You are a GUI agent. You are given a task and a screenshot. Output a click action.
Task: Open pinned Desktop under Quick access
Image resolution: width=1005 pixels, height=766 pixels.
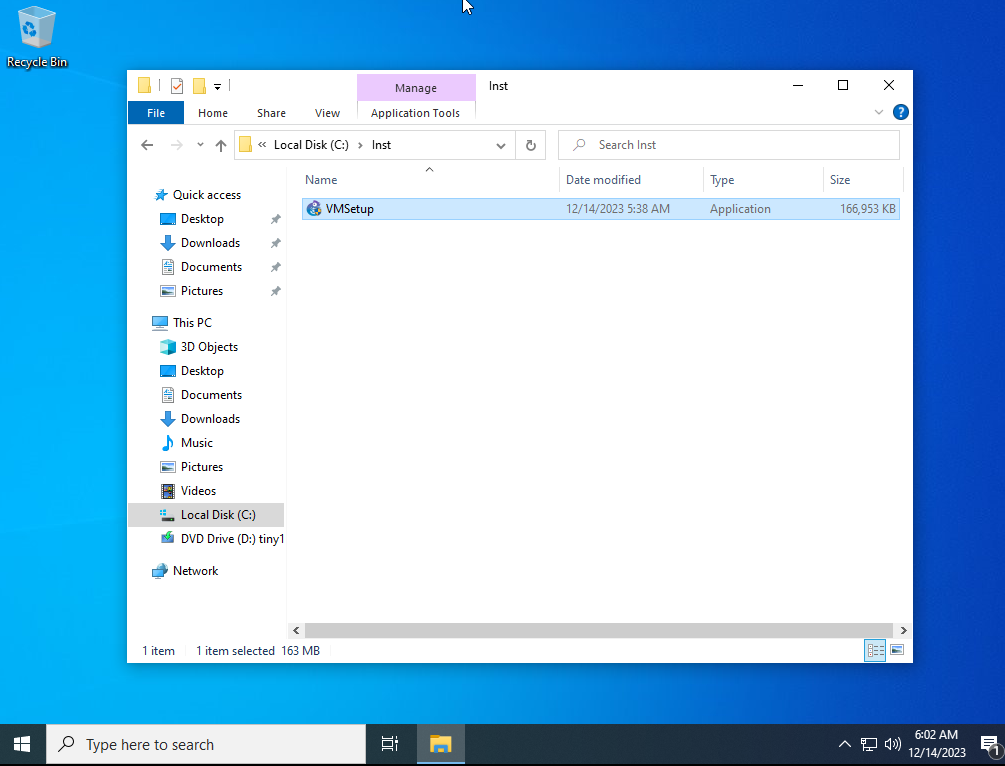tap(202, 219)
